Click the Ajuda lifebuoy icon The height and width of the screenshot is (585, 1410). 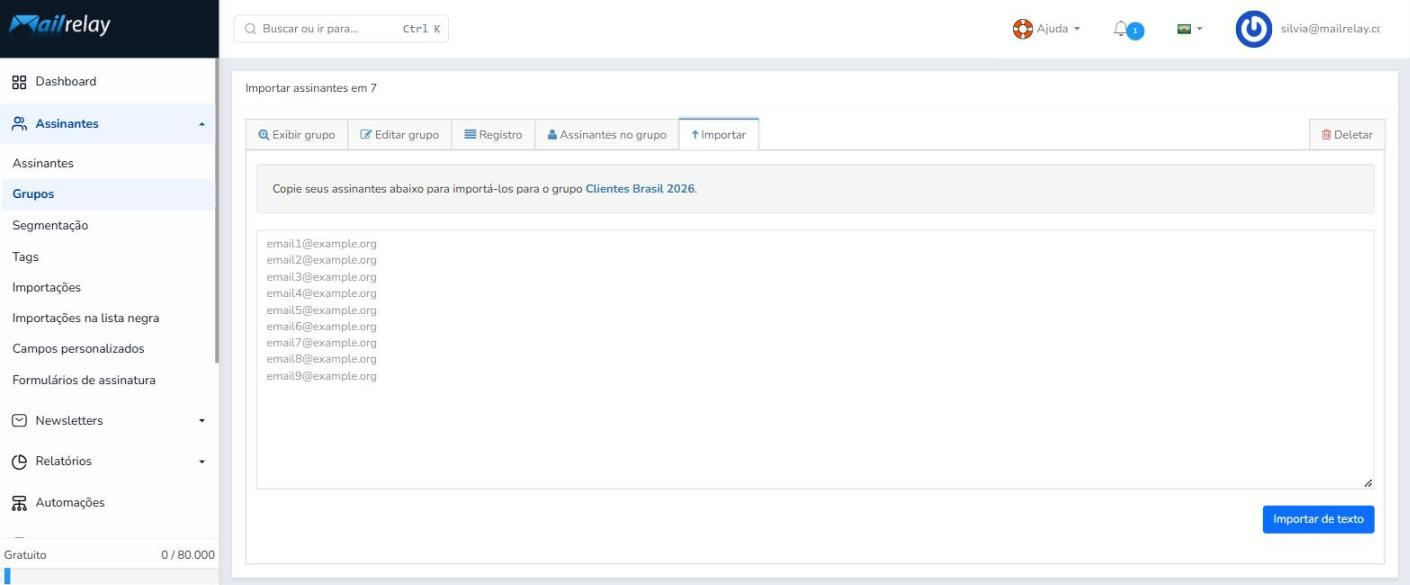[x=1023, y=29]
